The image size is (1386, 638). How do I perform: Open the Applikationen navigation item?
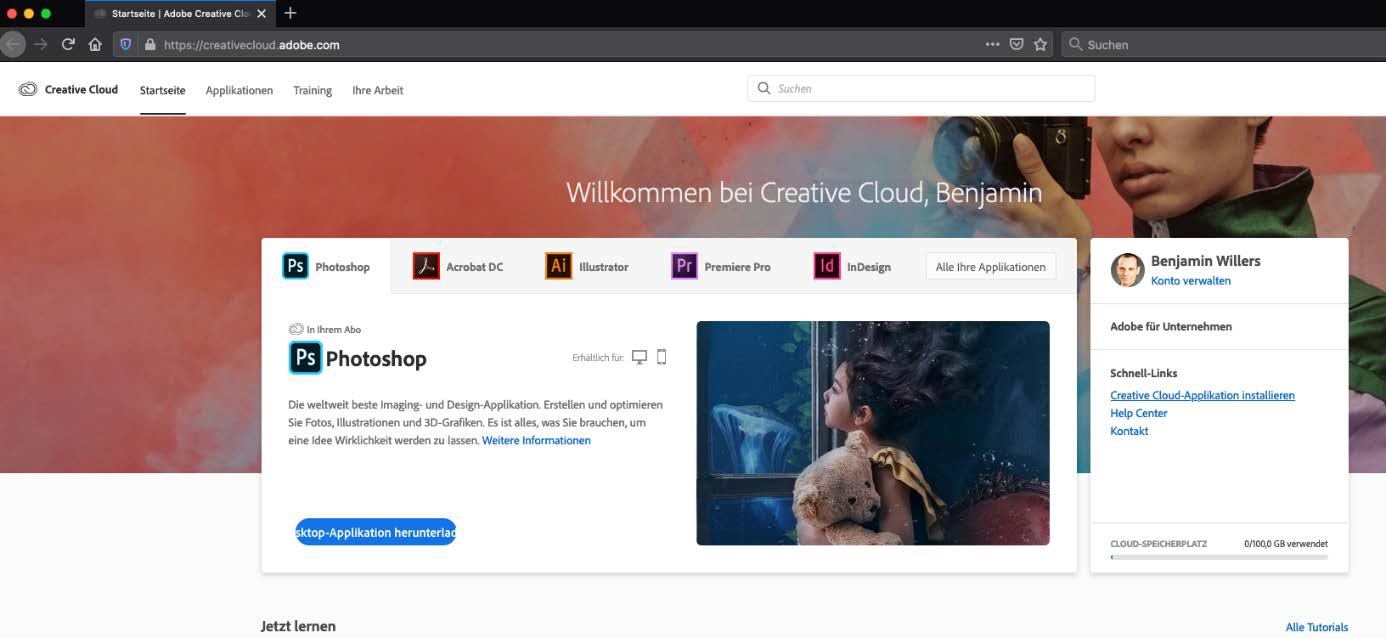[x=239, y=90]
